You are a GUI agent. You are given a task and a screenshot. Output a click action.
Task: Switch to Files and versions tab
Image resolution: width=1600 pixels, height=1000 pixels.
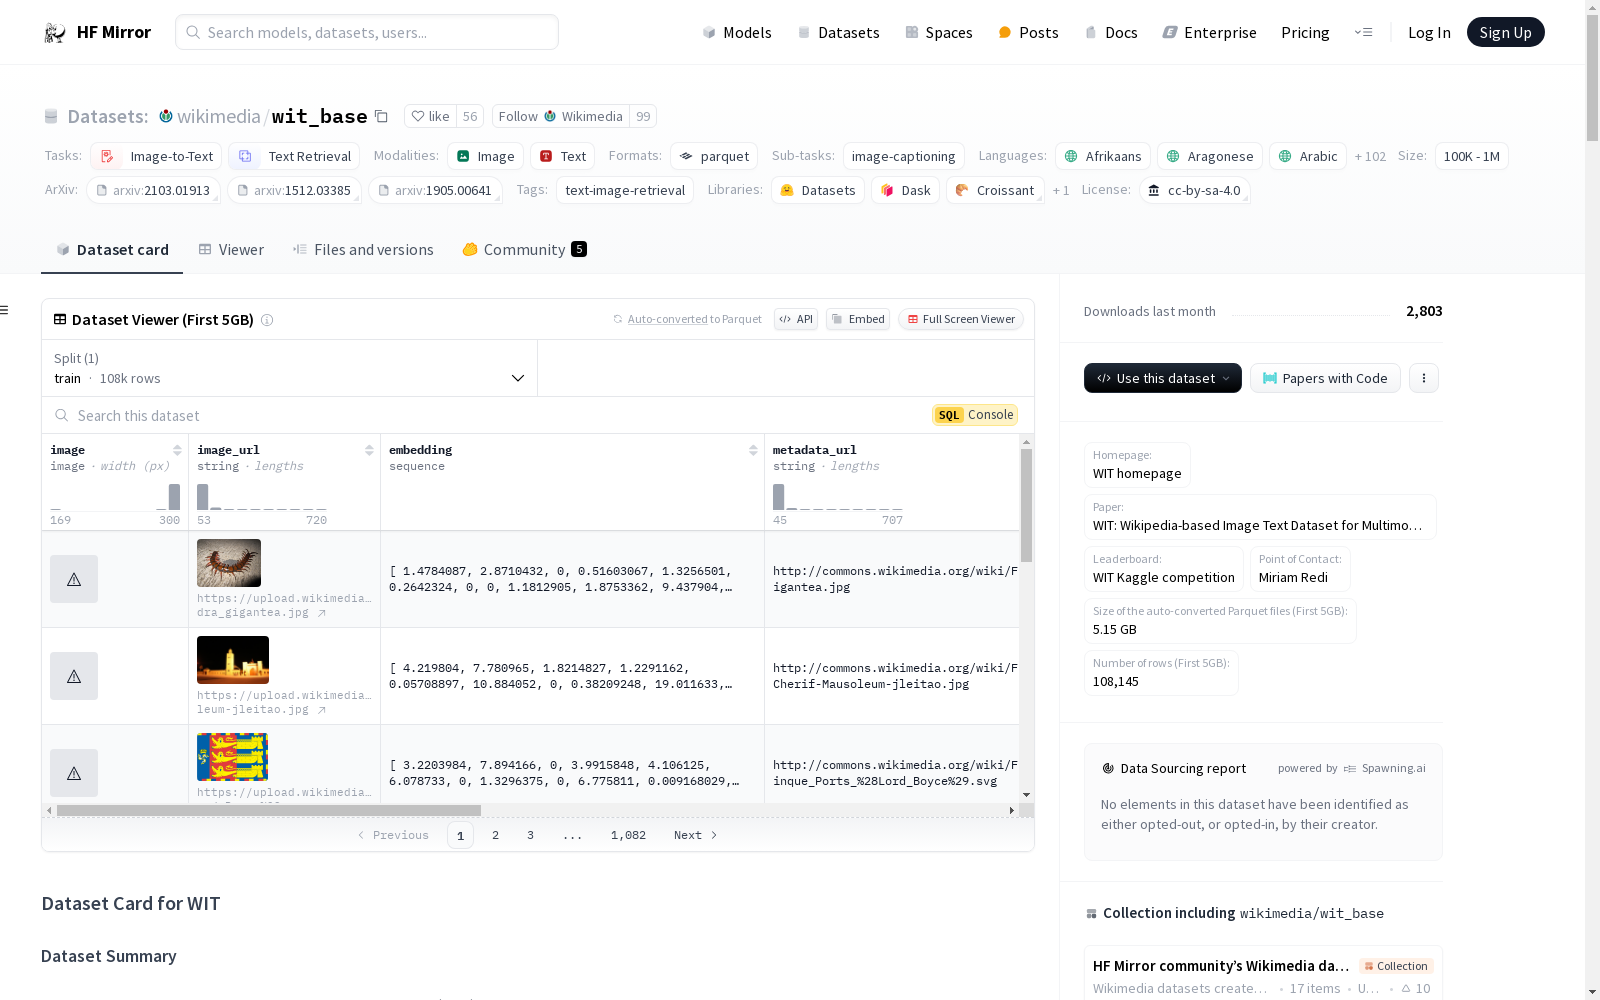pyautogui.click(x=363, y=250)
